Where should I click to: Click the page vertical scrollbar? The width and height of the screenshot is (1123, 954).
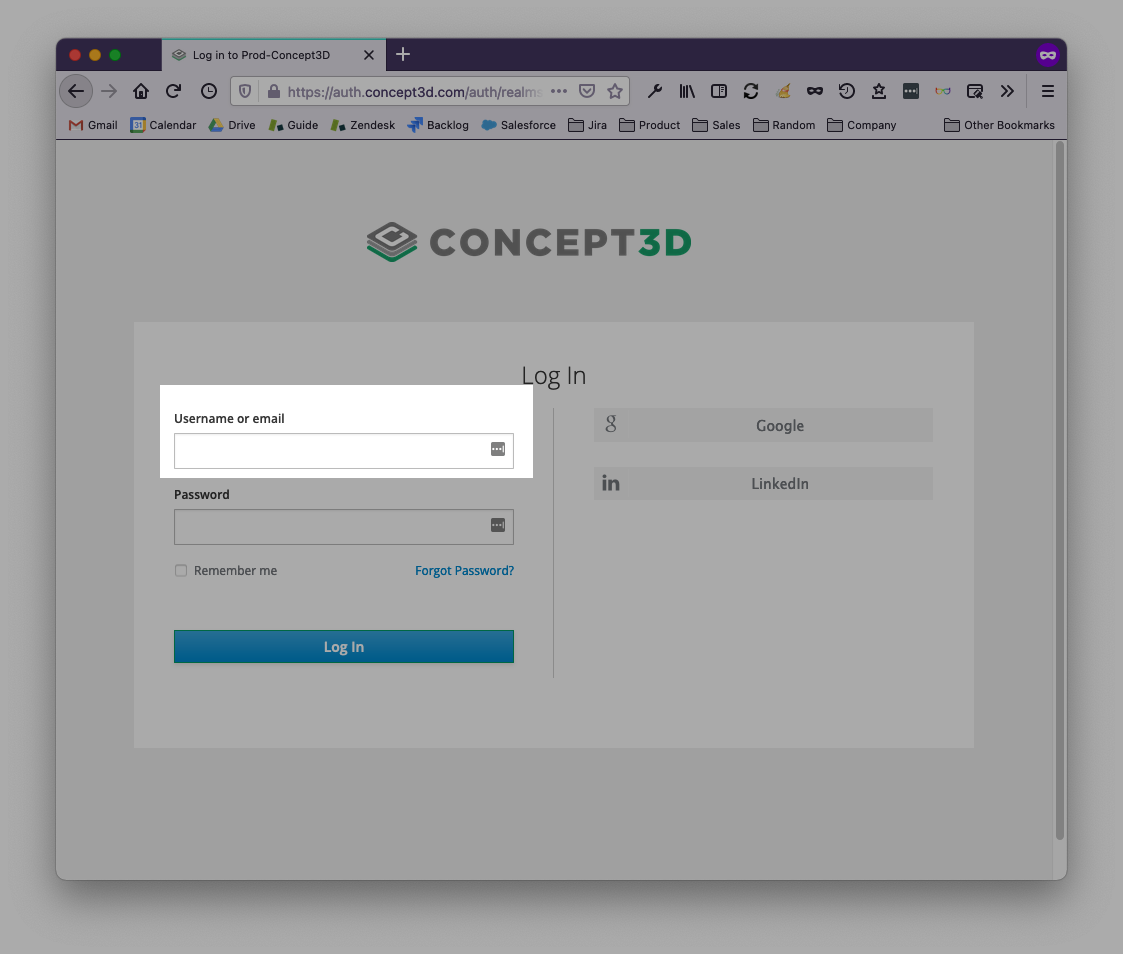(1060, 491)
